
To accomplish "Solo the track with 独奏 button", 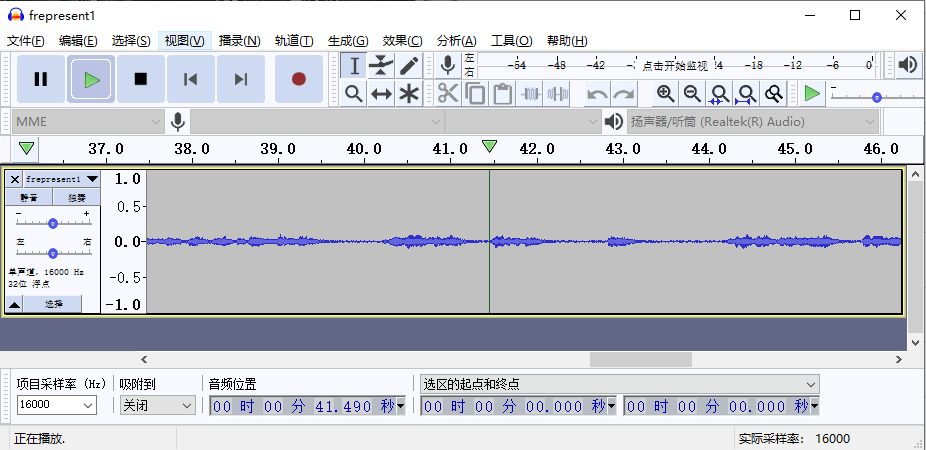I will [x=77, y=197].
